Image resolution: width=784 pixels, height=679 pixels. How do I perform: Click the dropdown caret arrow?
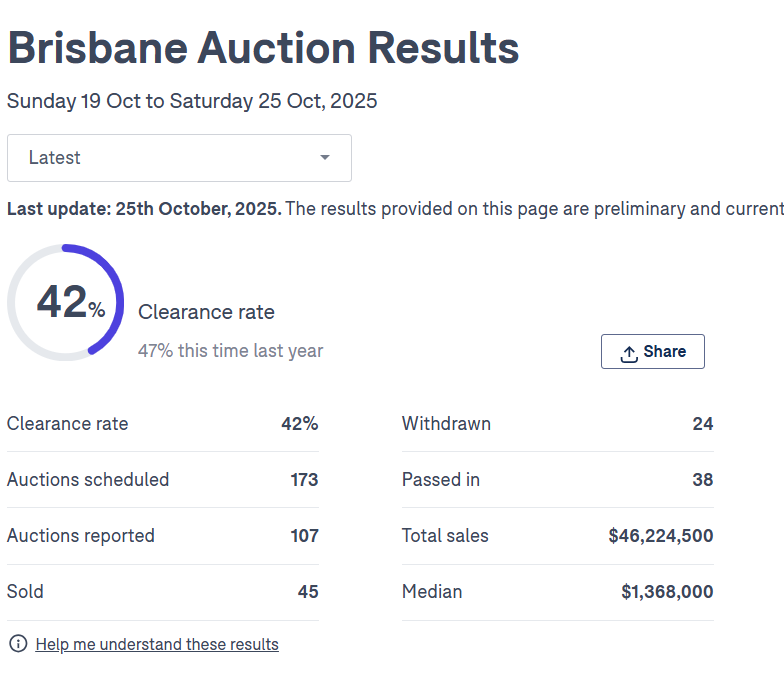[x=325, y=158]
